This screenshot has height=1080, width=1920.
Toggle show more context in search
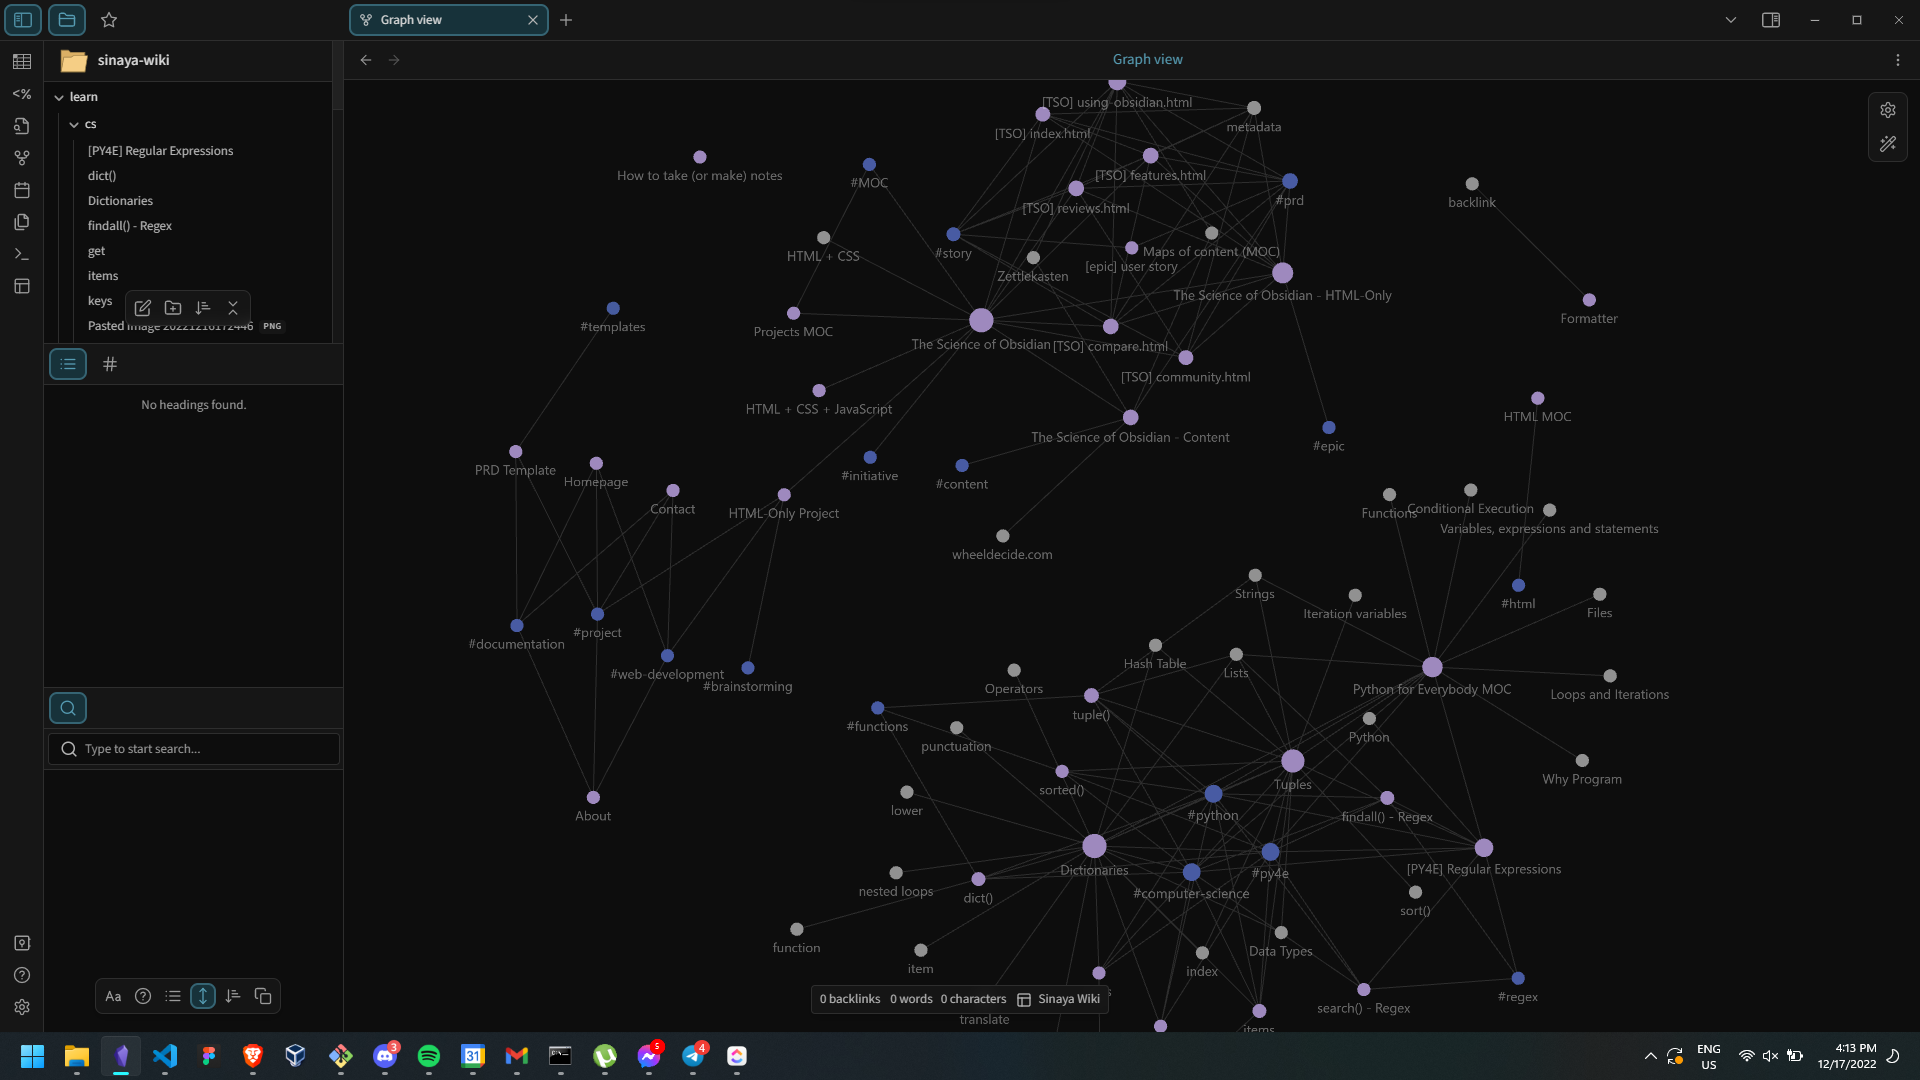point(203,996)
